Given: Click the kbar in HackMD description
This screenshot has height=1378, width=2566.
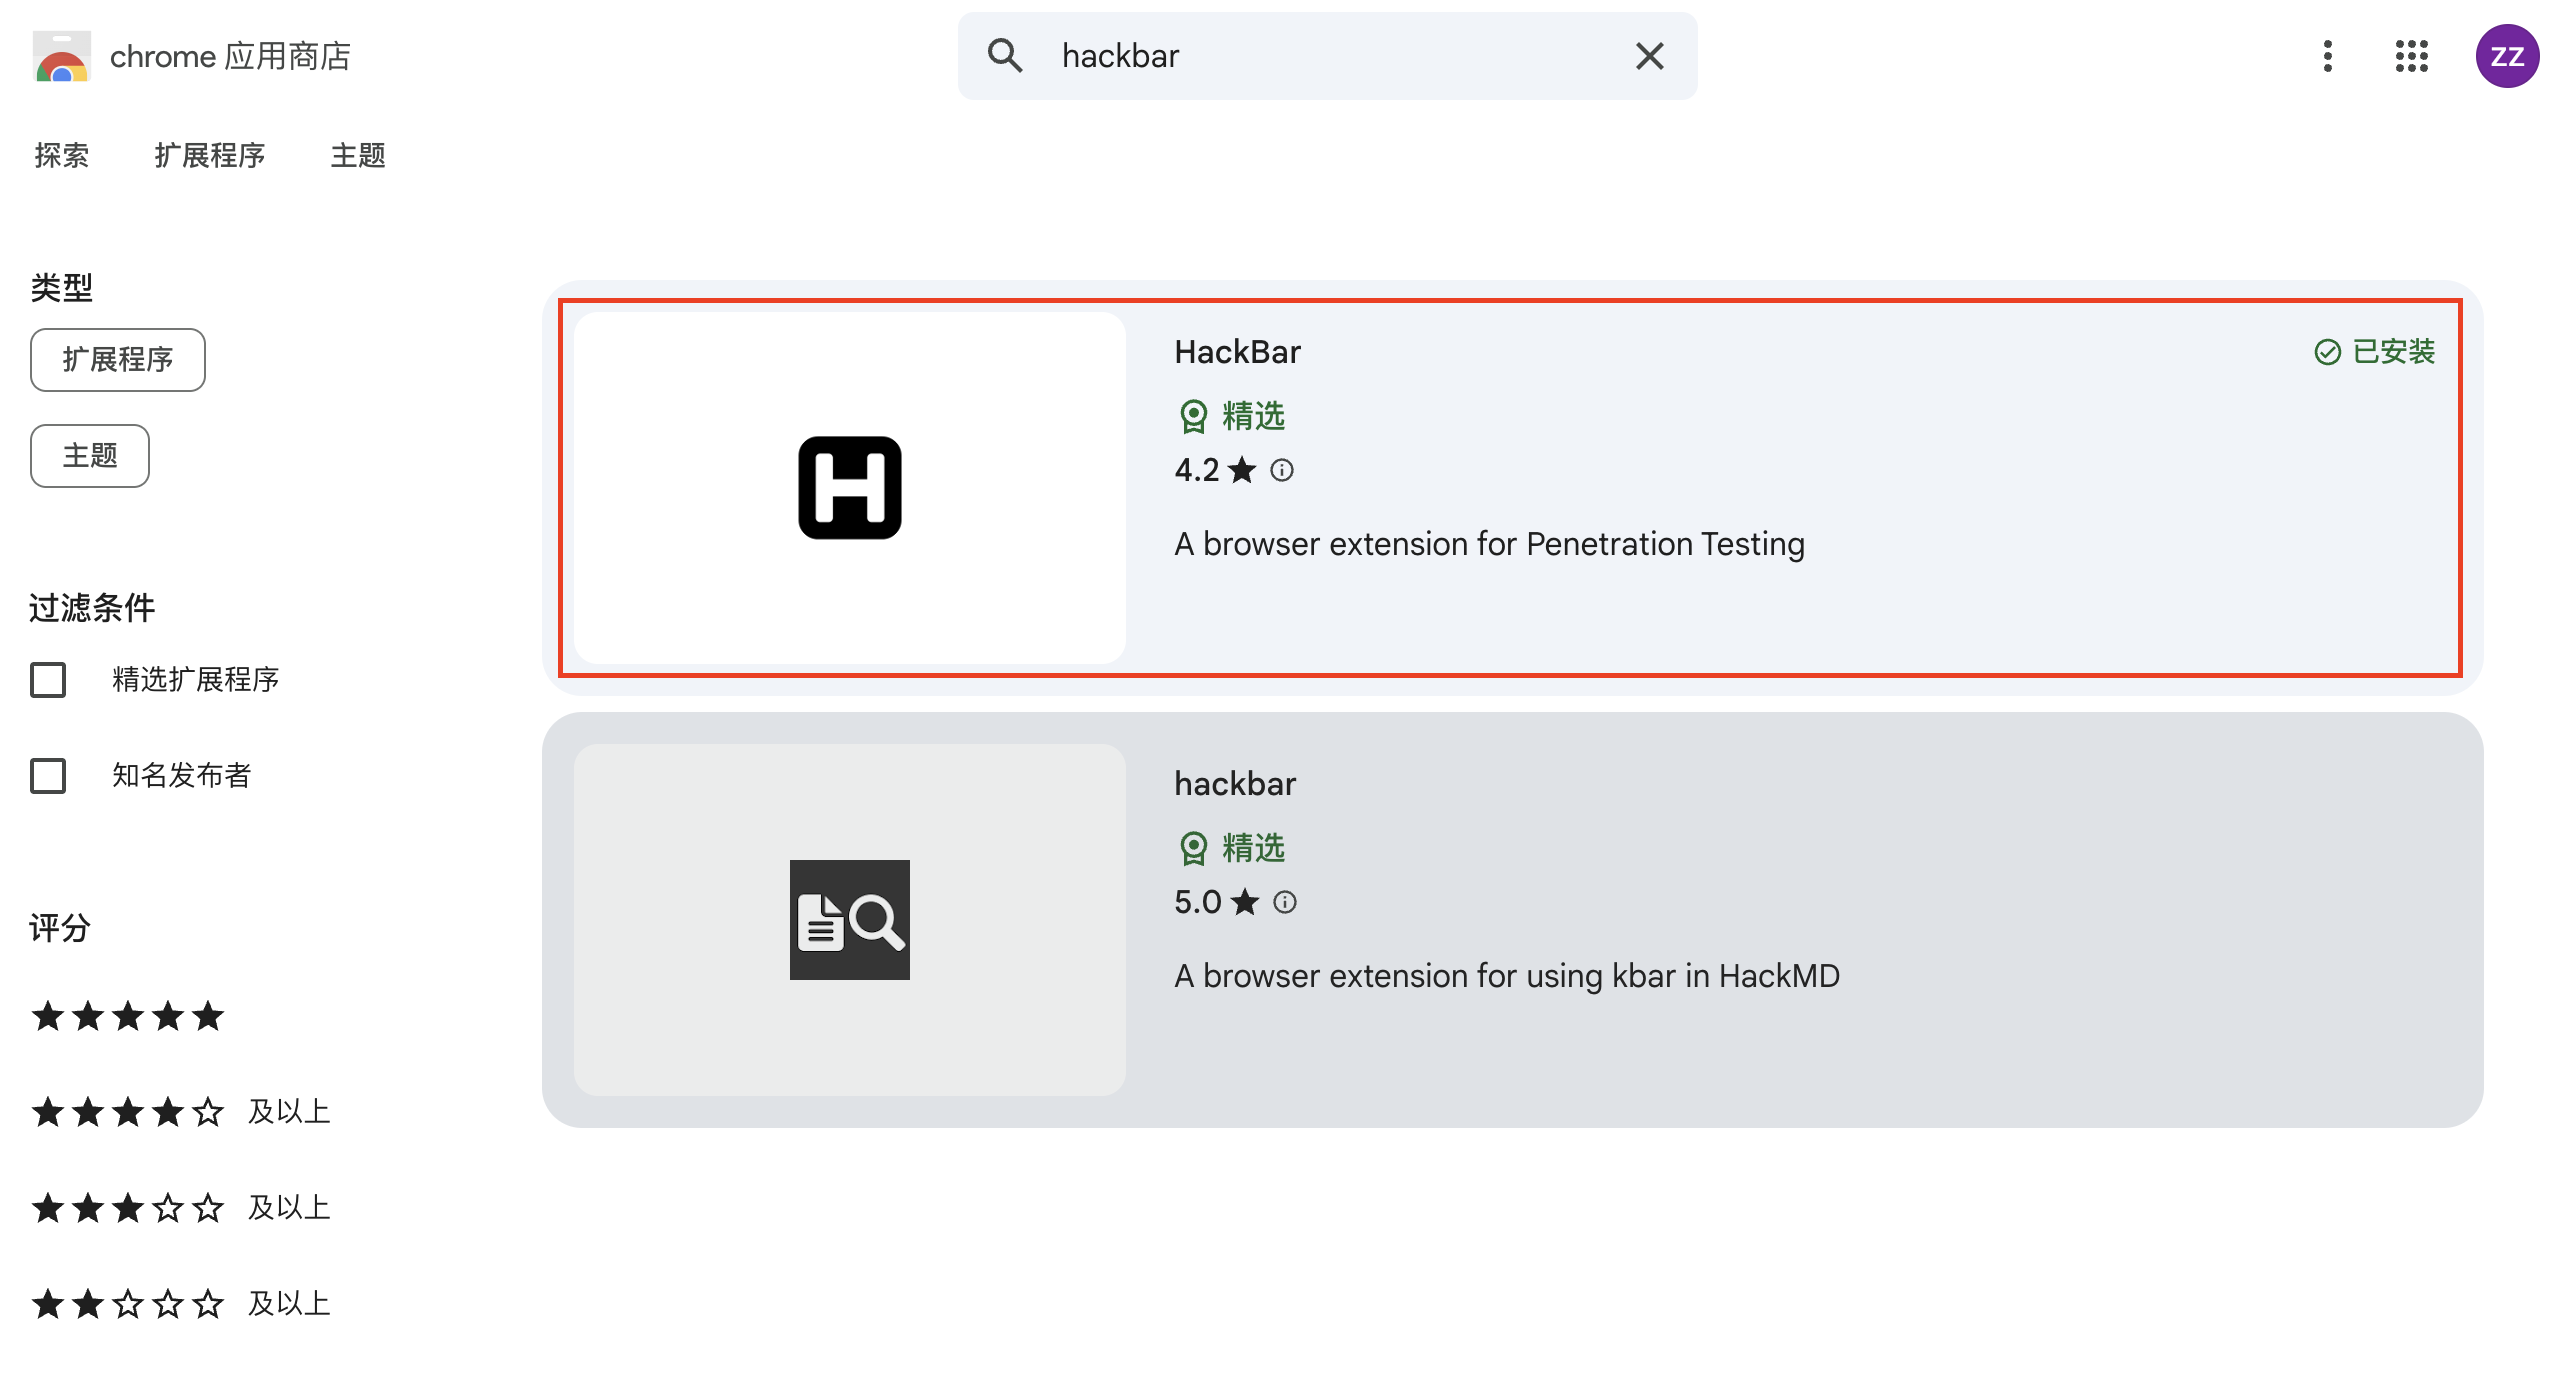Looking at the screenshot, I should point(1507,976).
